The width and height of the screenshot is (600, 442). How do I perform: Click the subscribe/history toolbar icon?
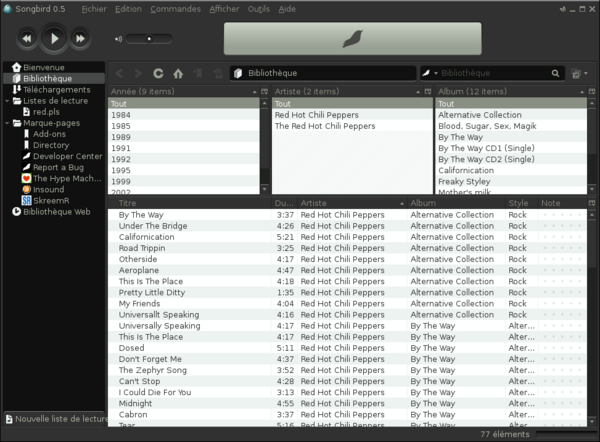pos(218,73)
